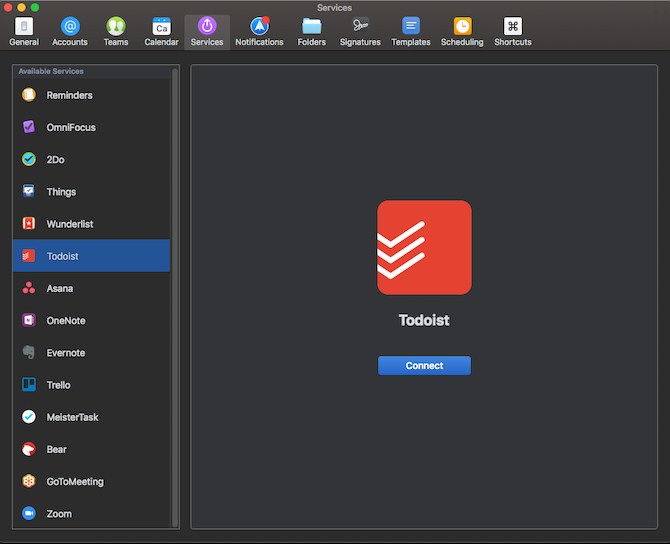Select the 2Do label

pos(56,160)
